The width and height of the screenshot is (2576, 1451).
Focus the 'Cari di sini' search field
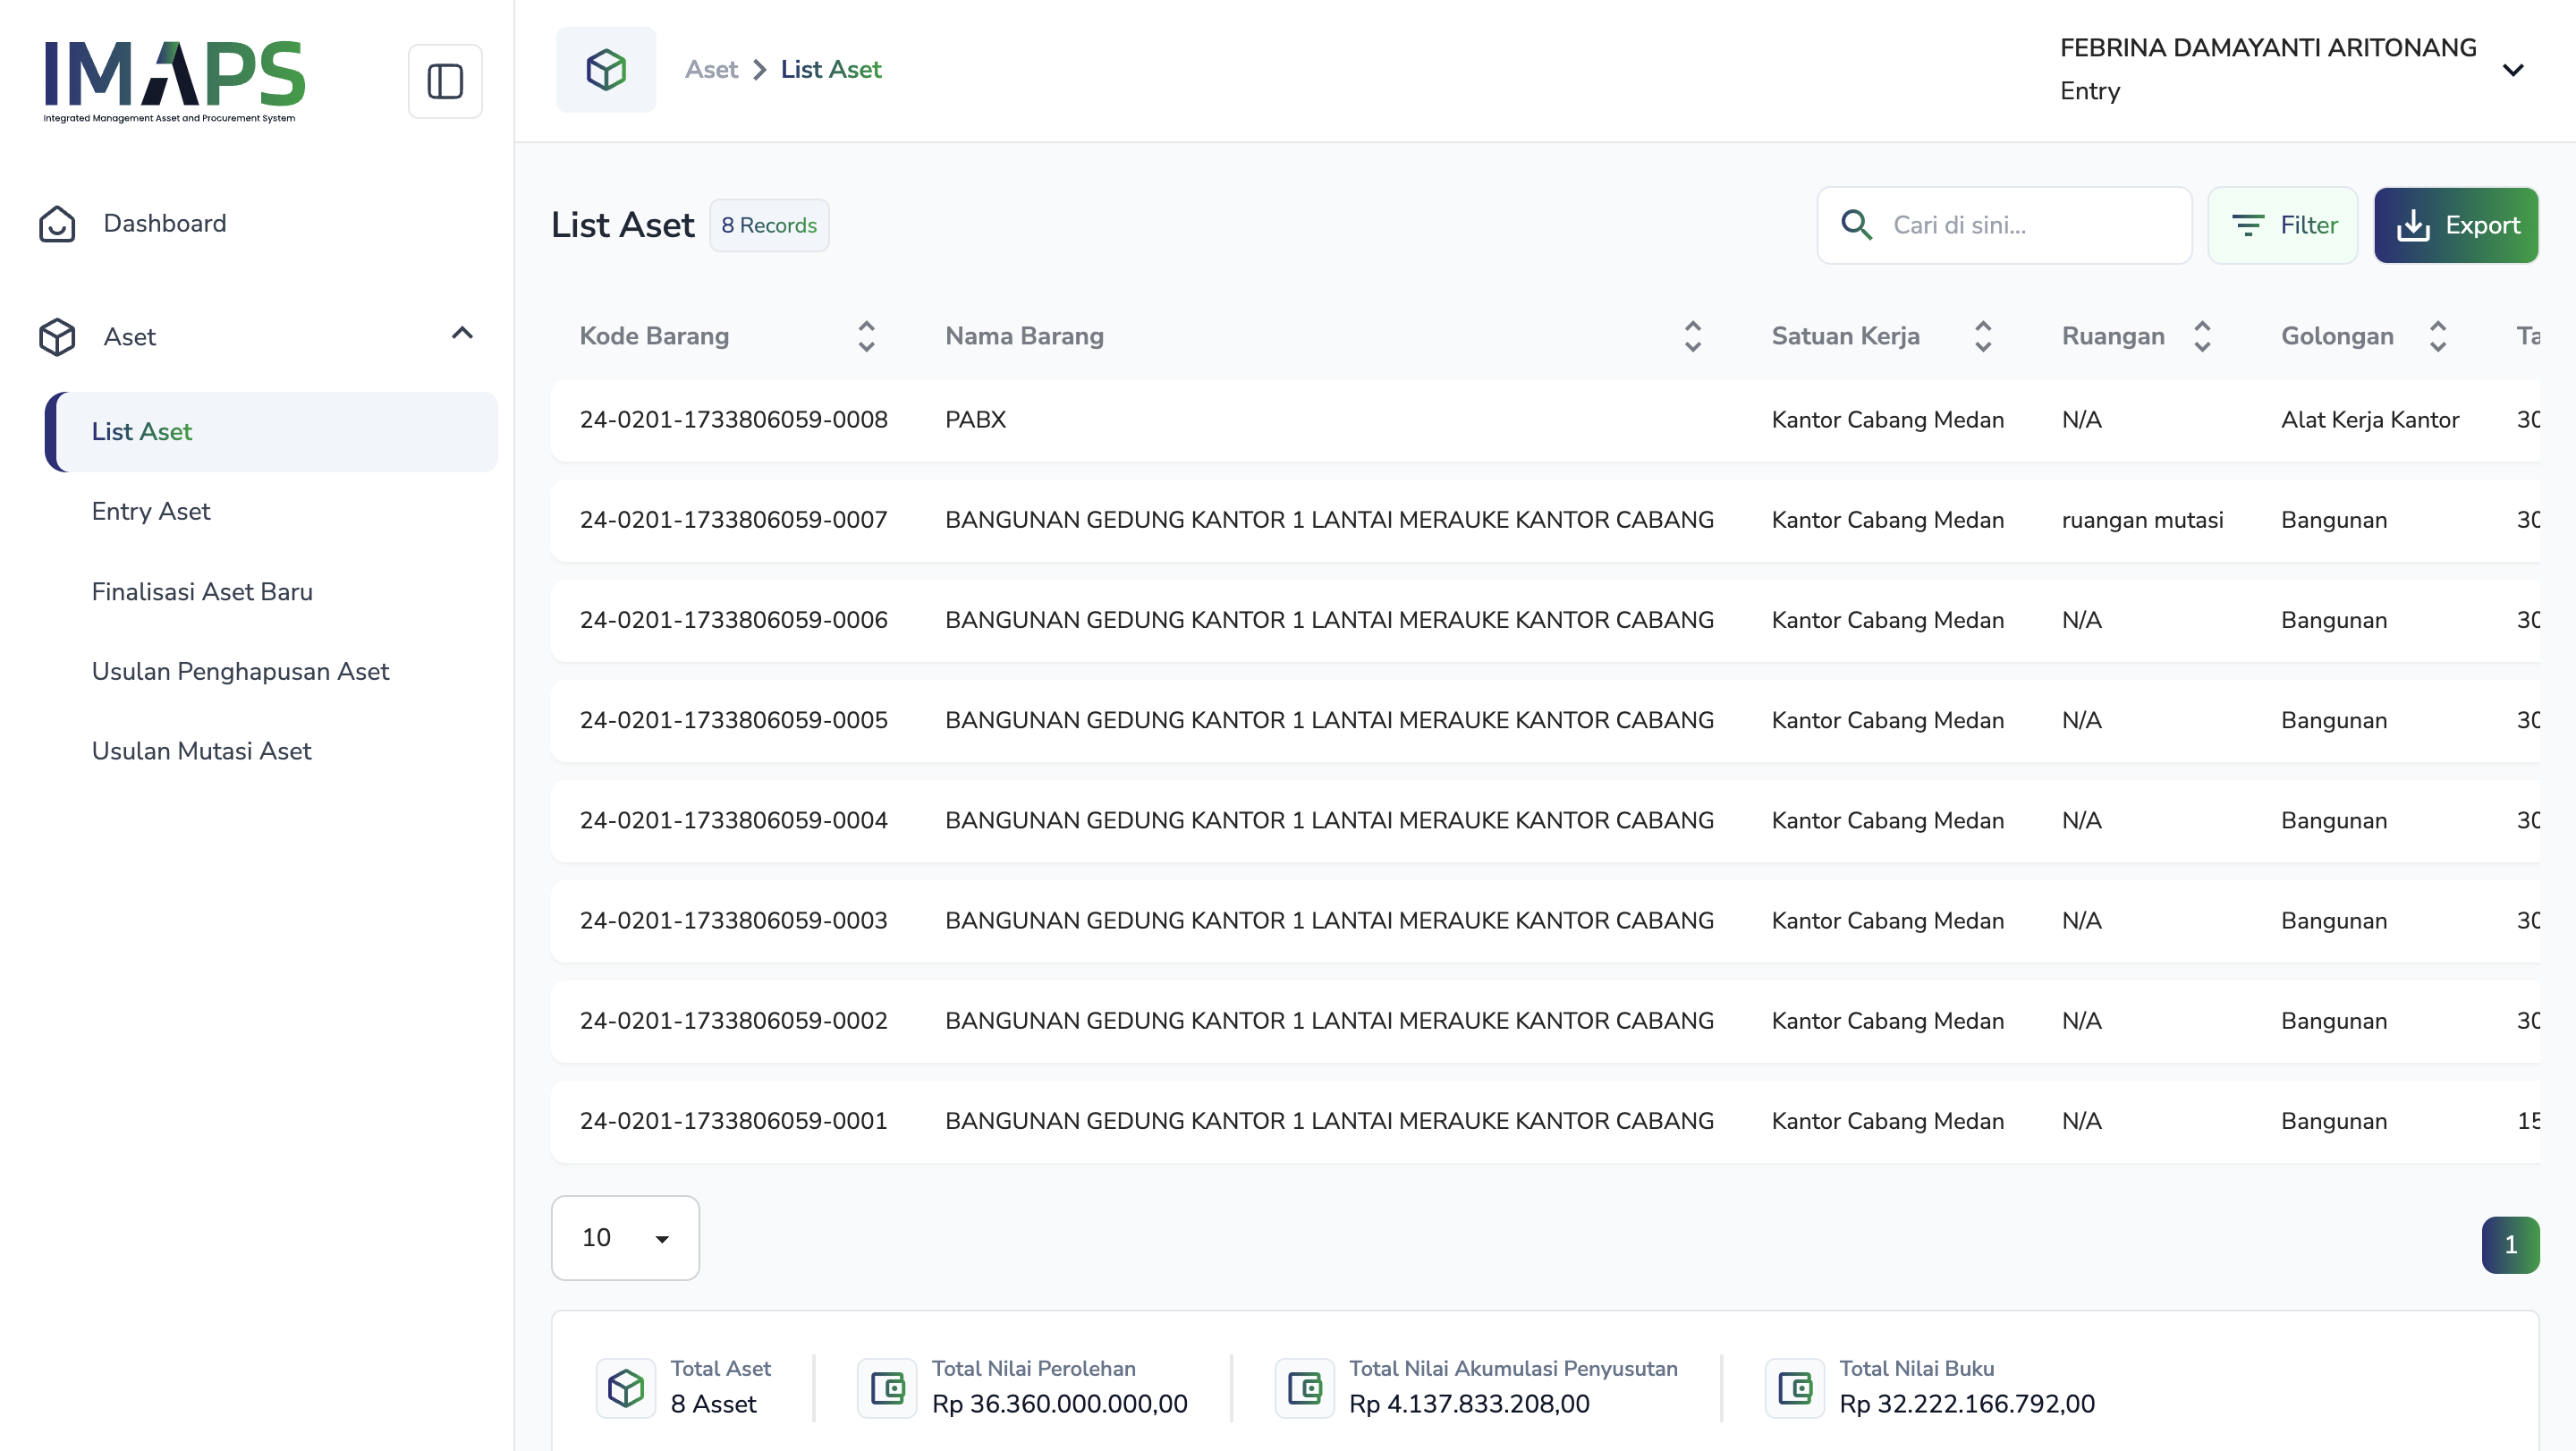2030,225
